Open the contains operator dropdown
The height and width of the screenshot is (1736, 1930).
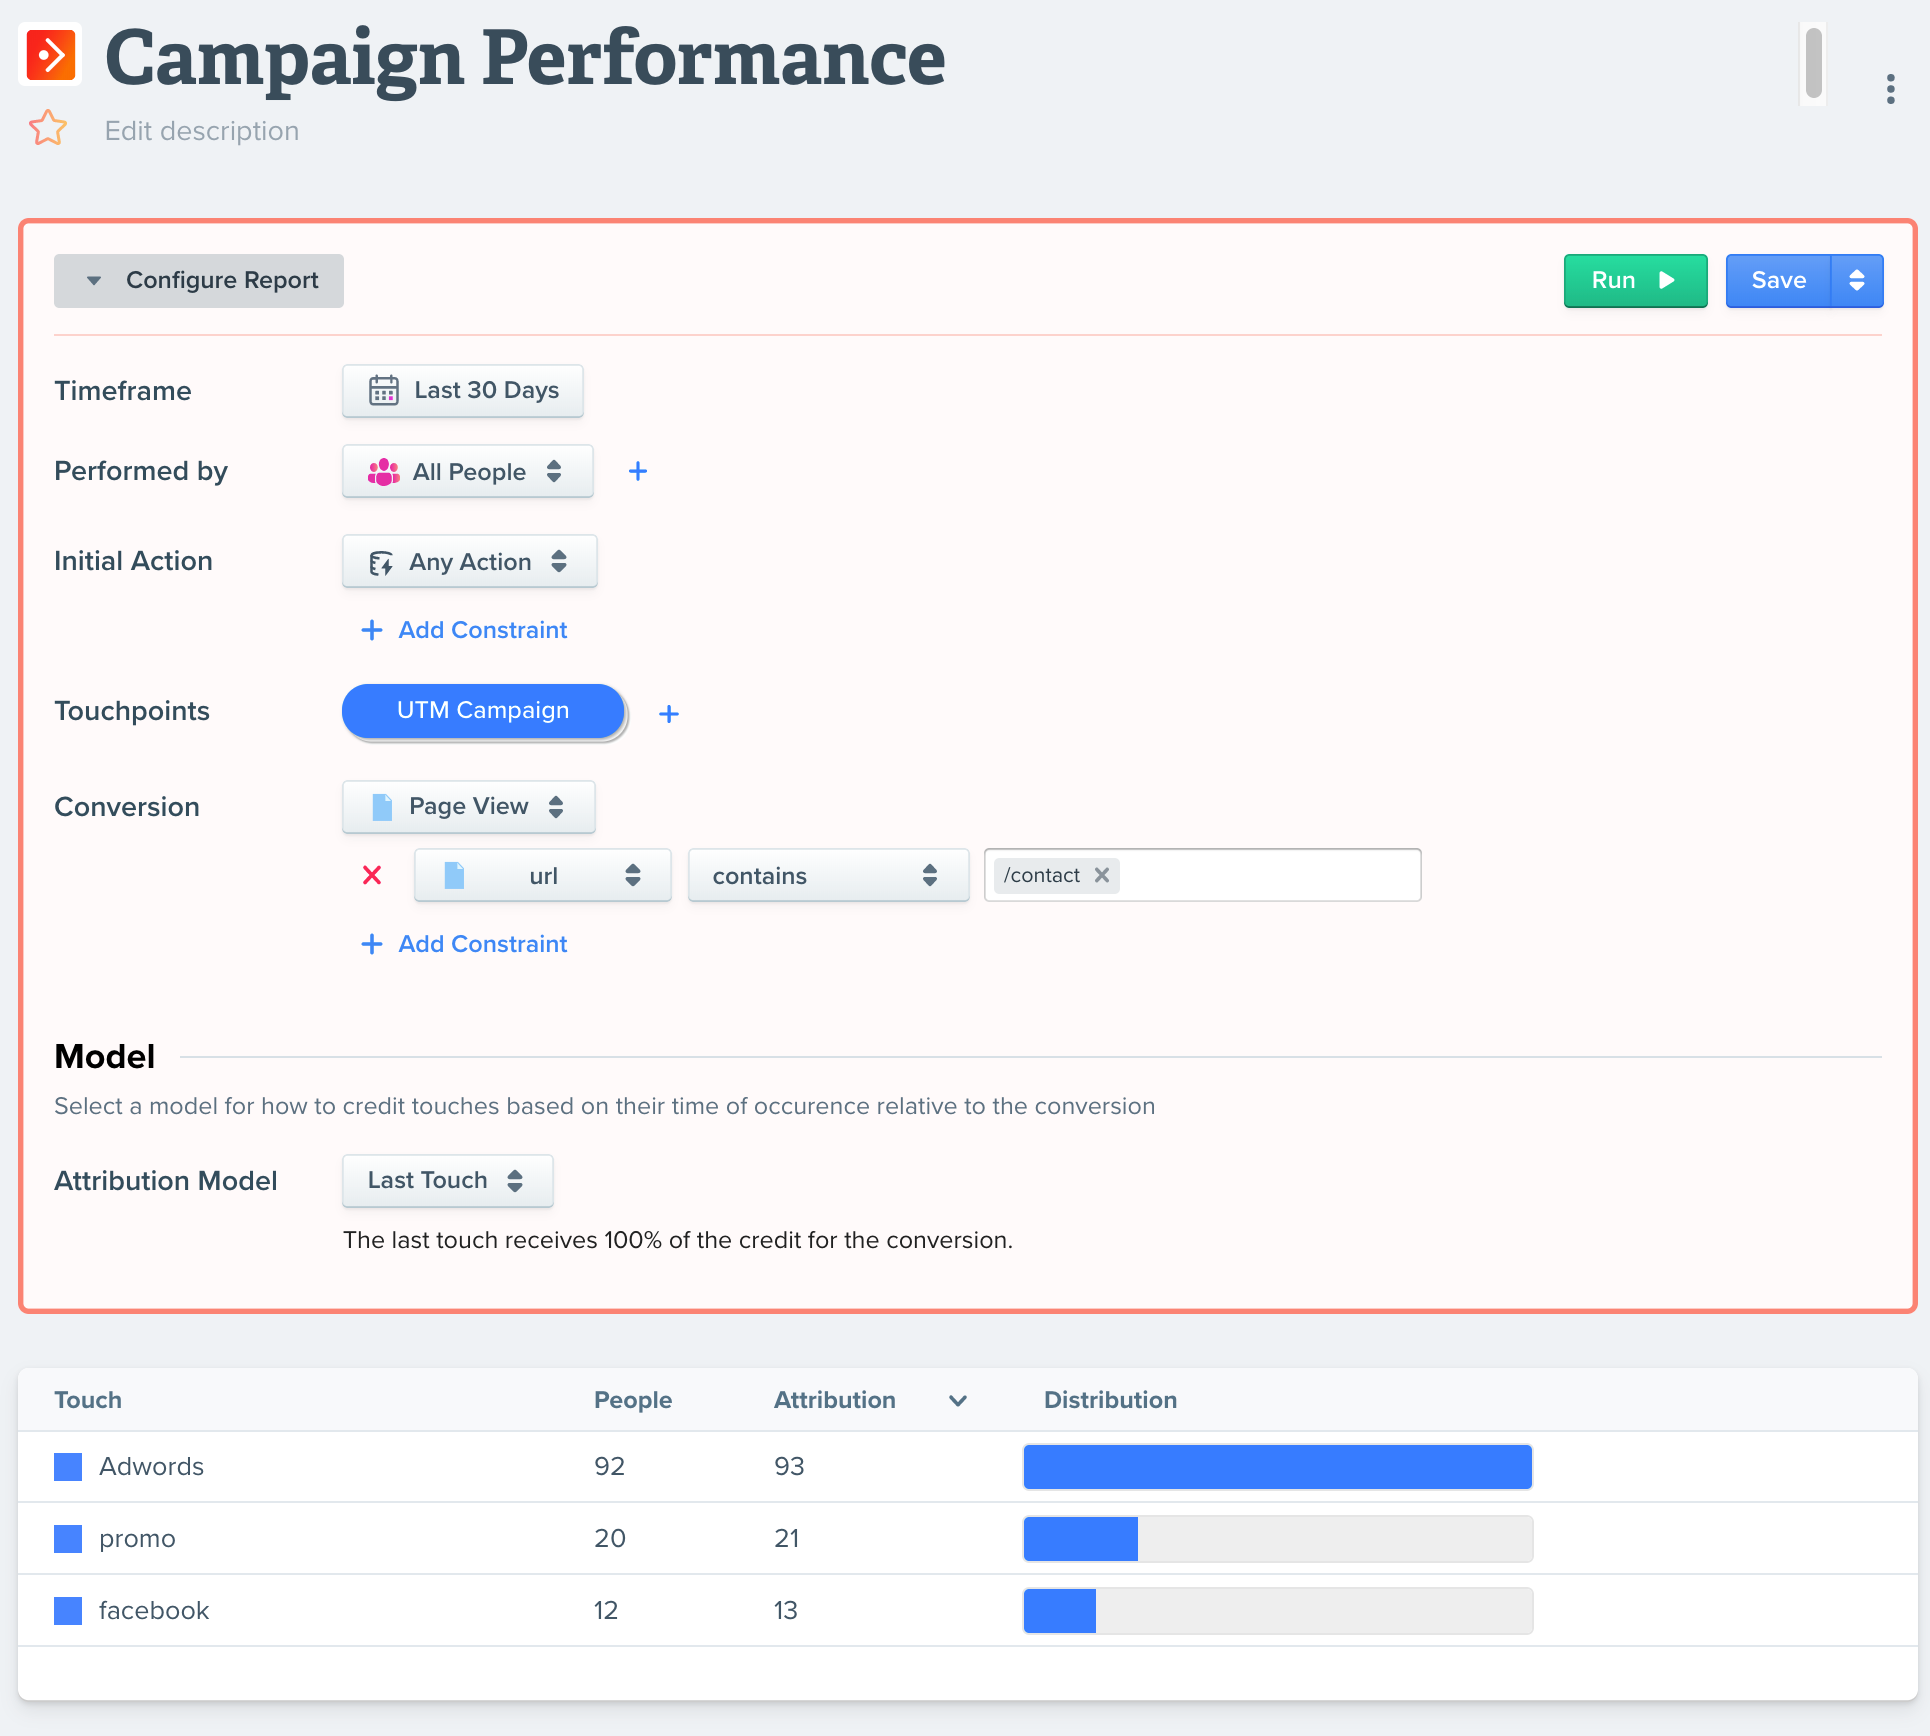coord(829,875)
